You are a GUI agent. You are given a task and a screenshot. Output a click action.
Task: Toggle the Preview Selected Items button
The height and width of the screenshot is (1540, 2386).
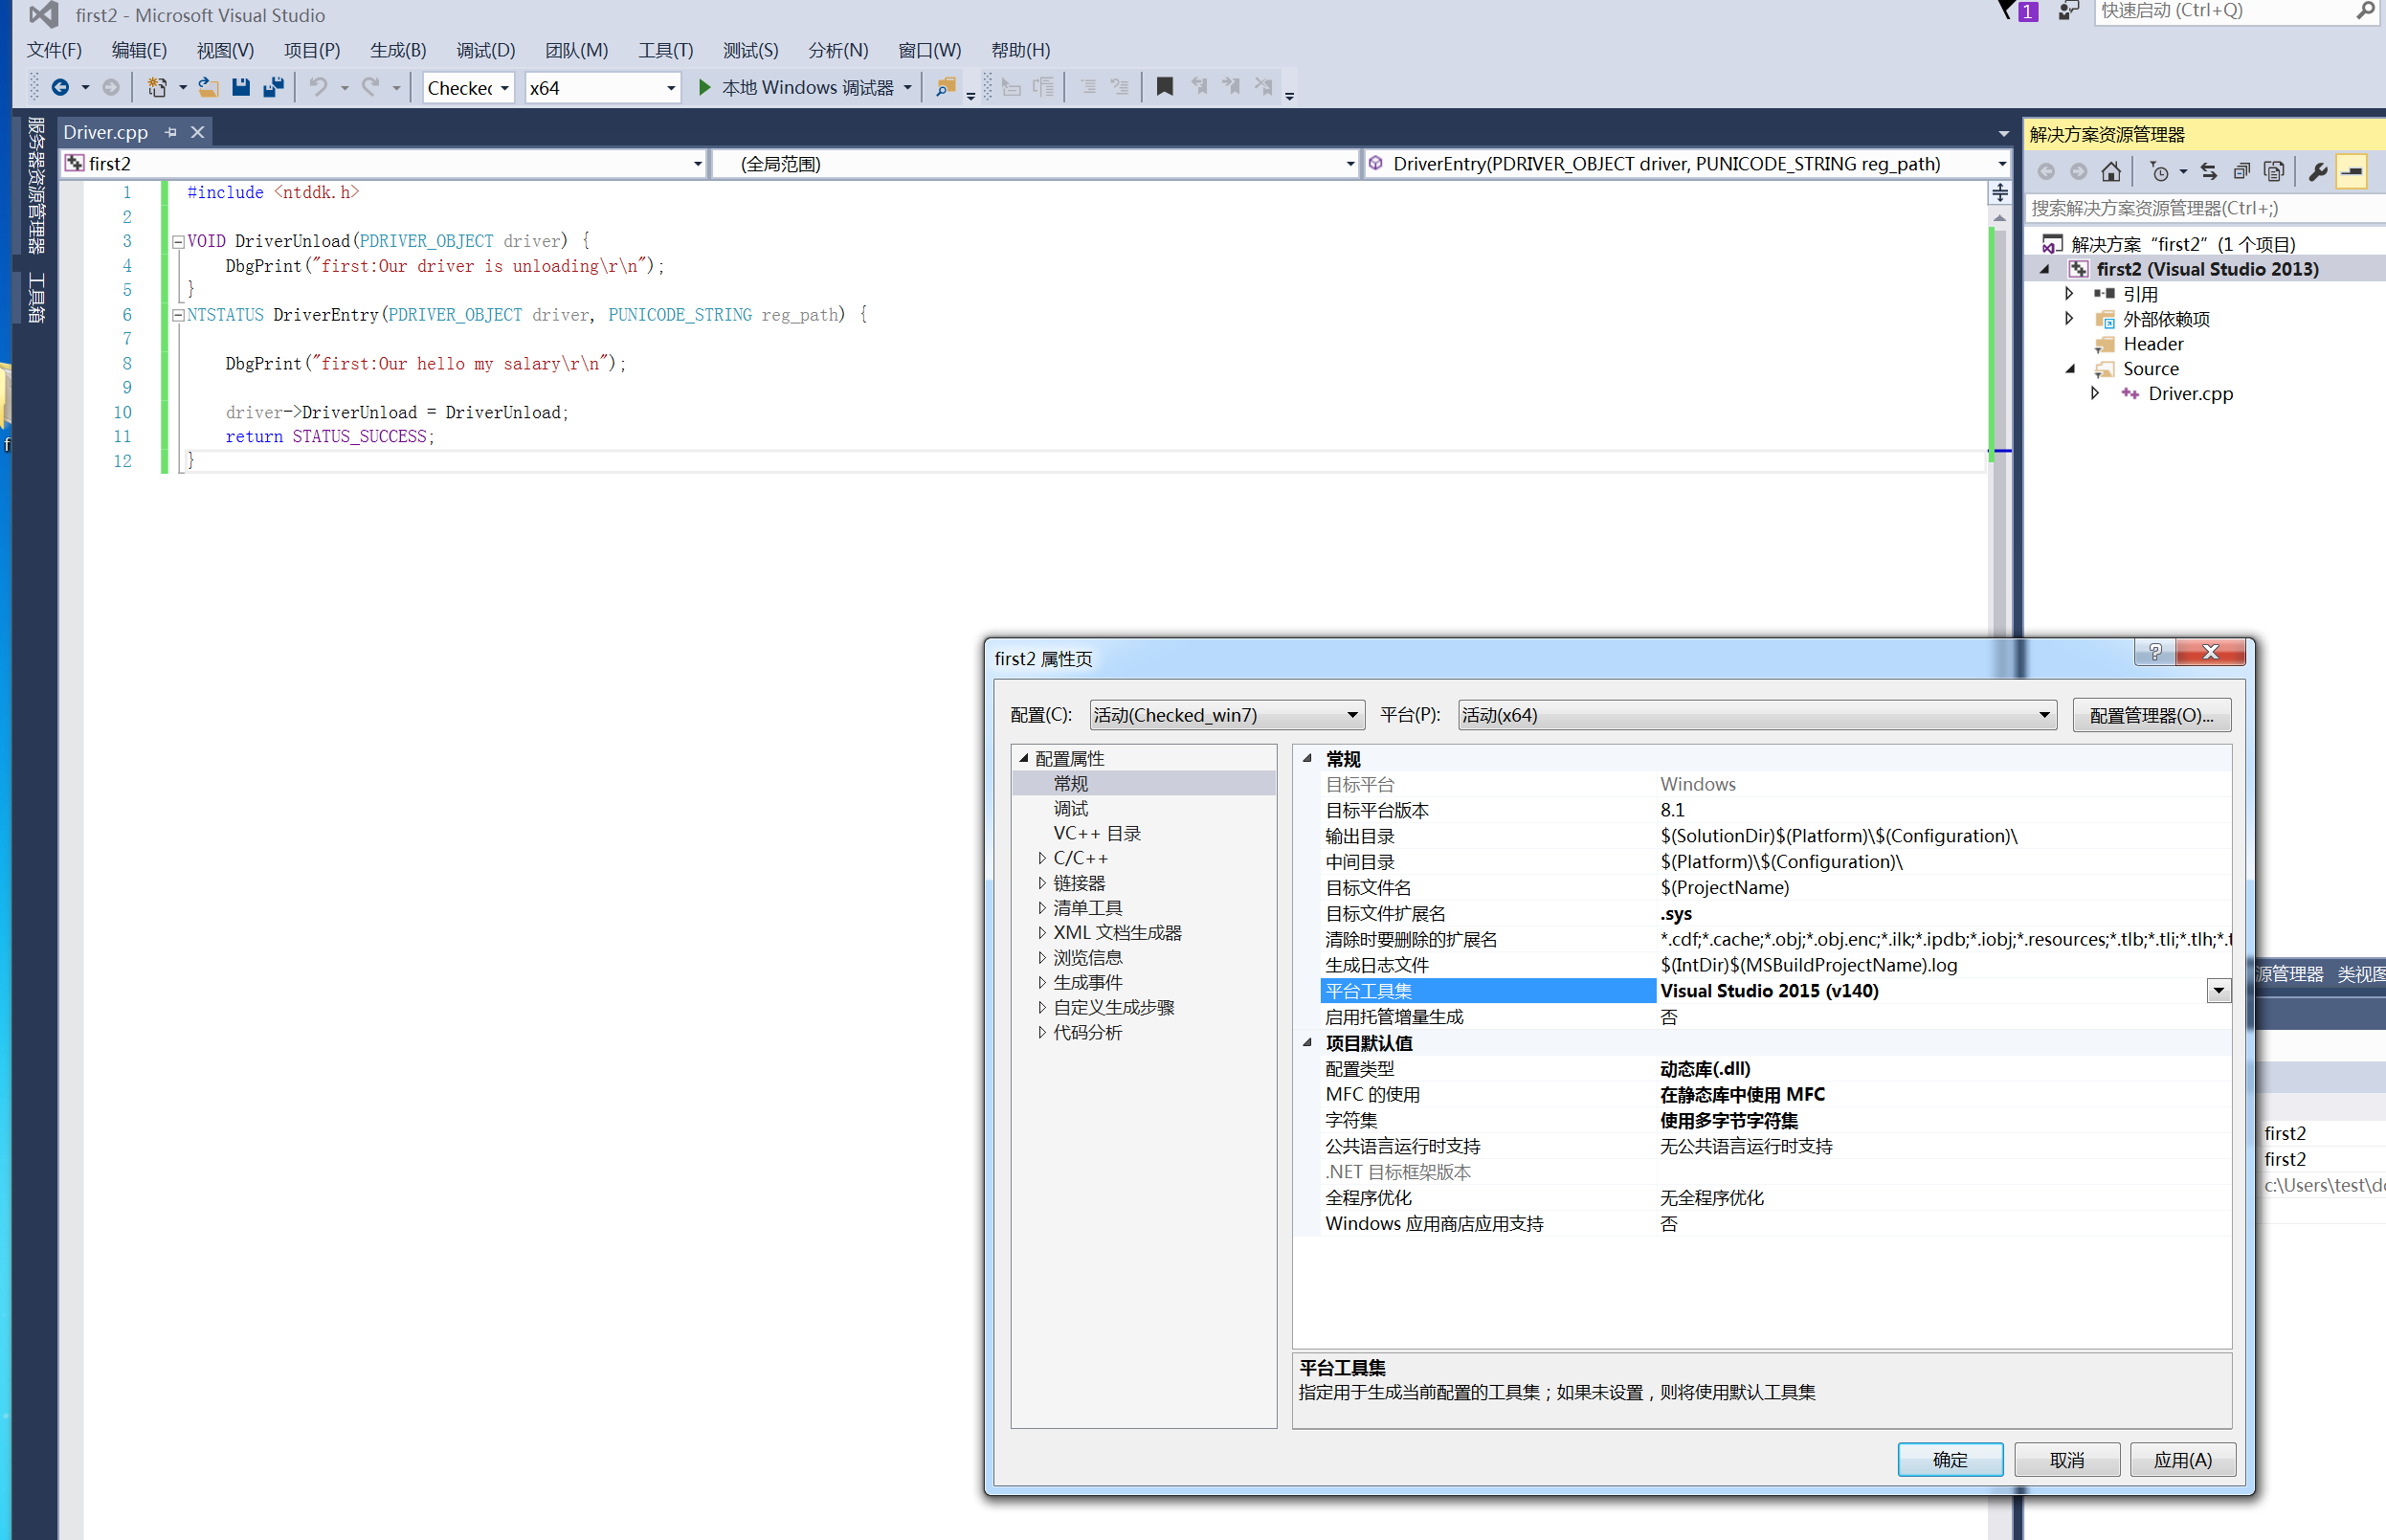coord(2352,172)
